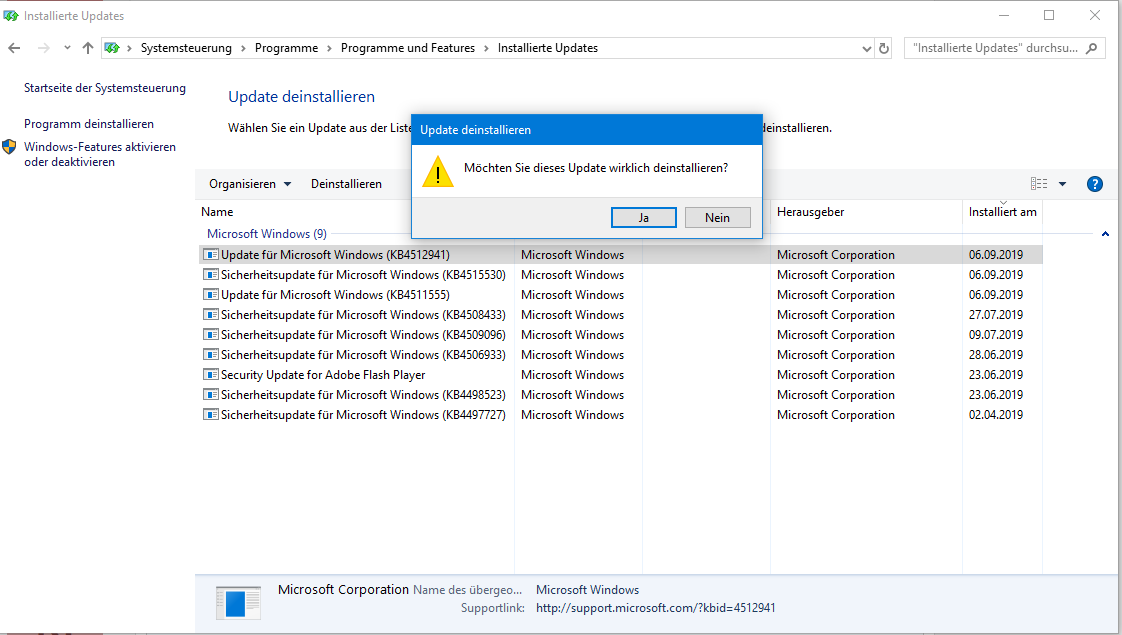Go back with the left arrow
The height and width of the screenshot is (635, 1122).
[x=14, y=48]
